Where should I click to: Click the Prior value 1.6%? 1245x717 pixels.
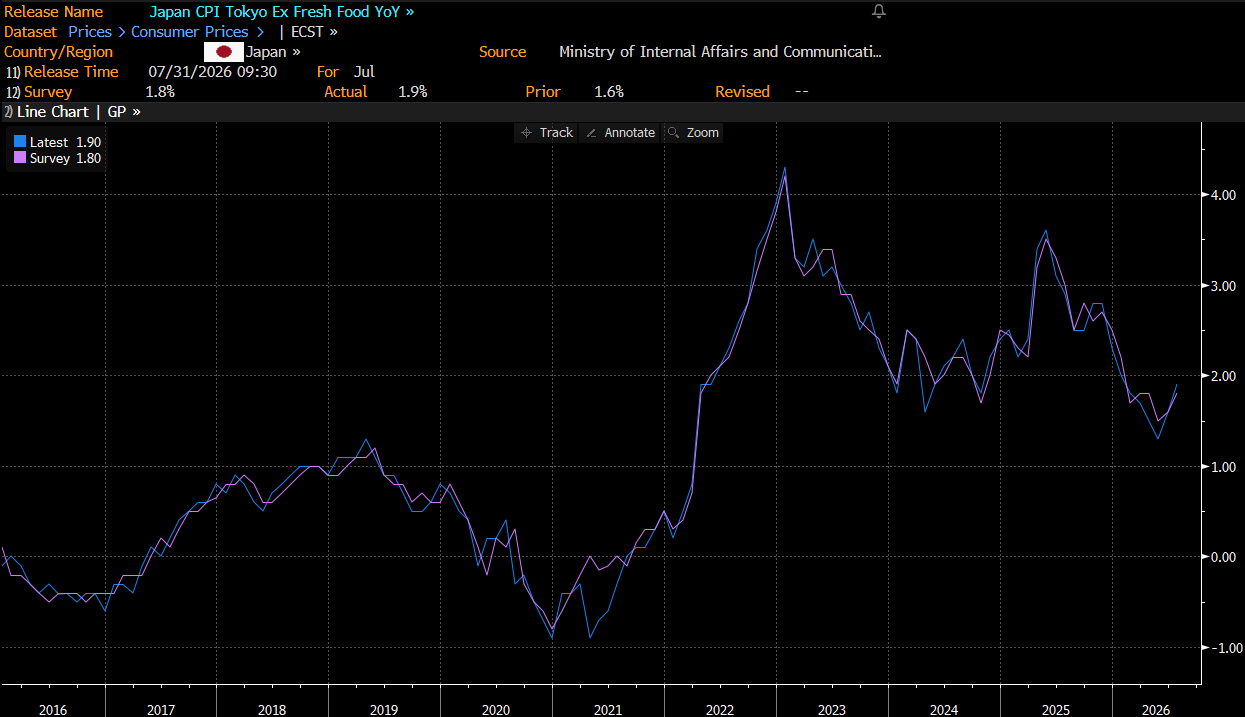(609, 92)
